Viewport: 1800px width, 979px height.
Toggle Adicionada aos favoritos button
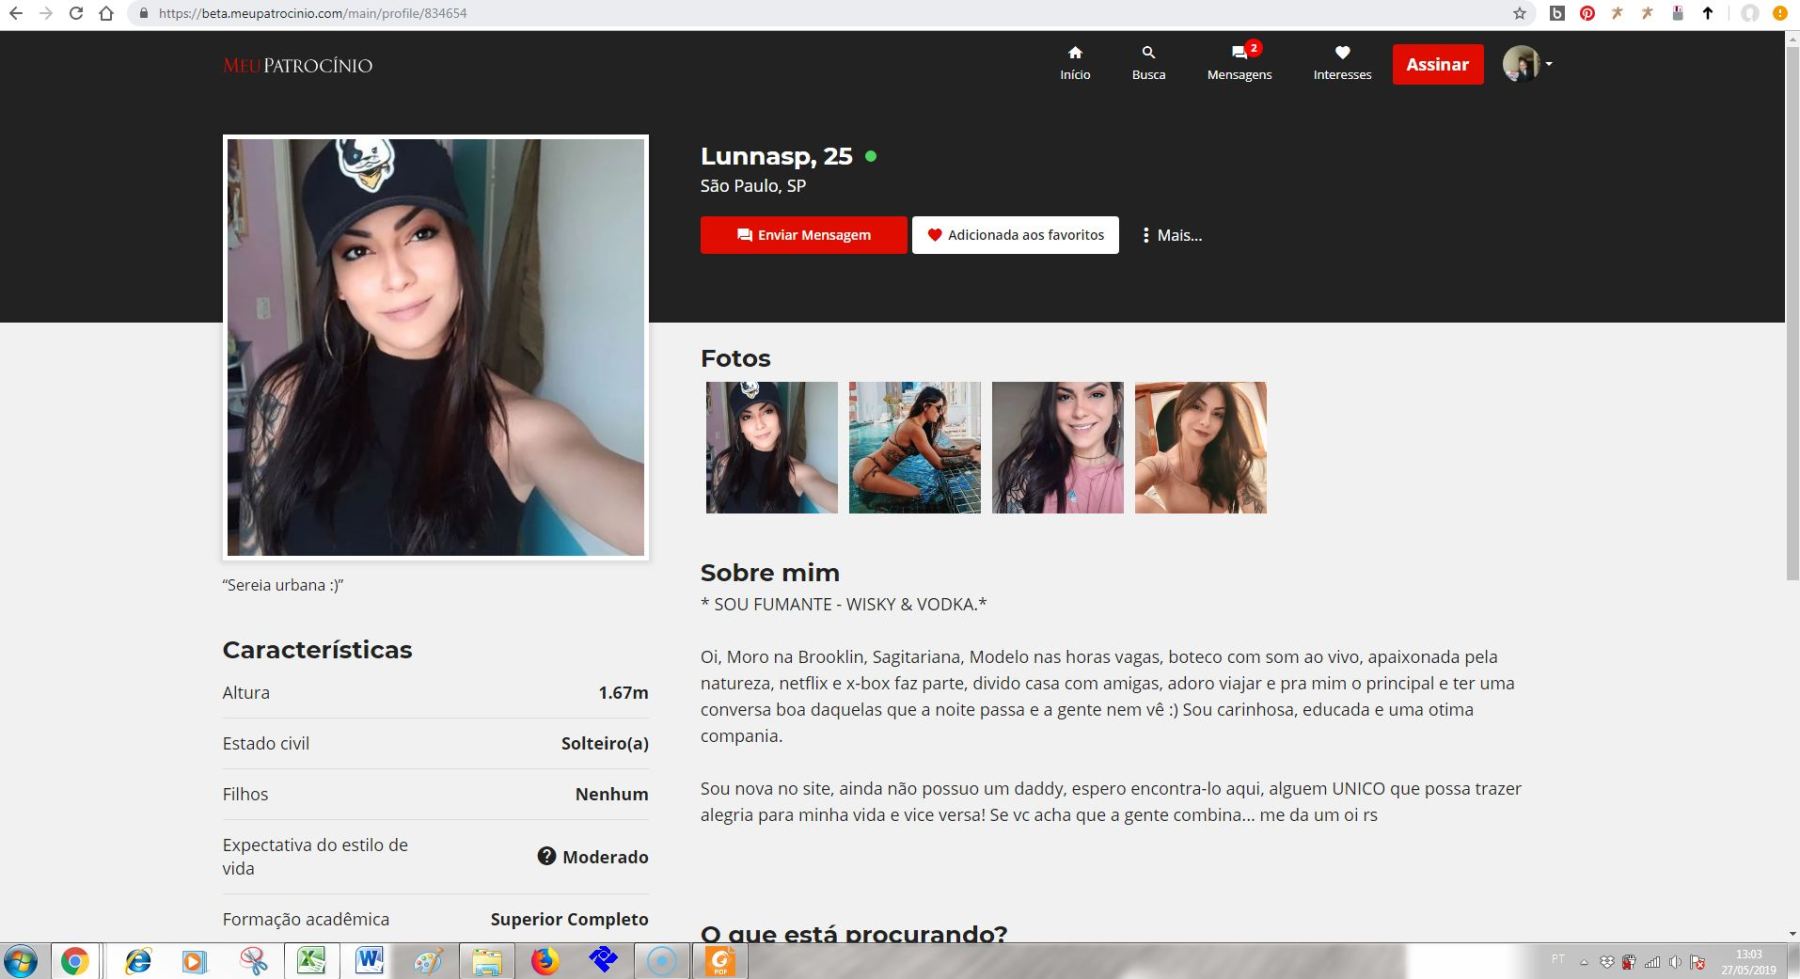point(1015,235)
